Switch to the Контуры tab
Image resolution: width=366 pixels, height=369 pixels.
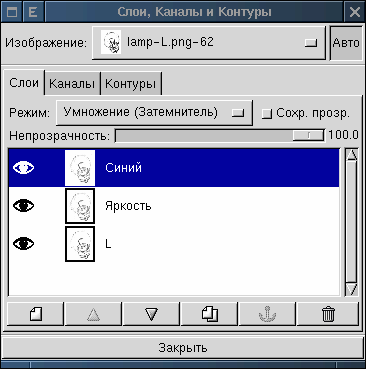coord(131,84)
